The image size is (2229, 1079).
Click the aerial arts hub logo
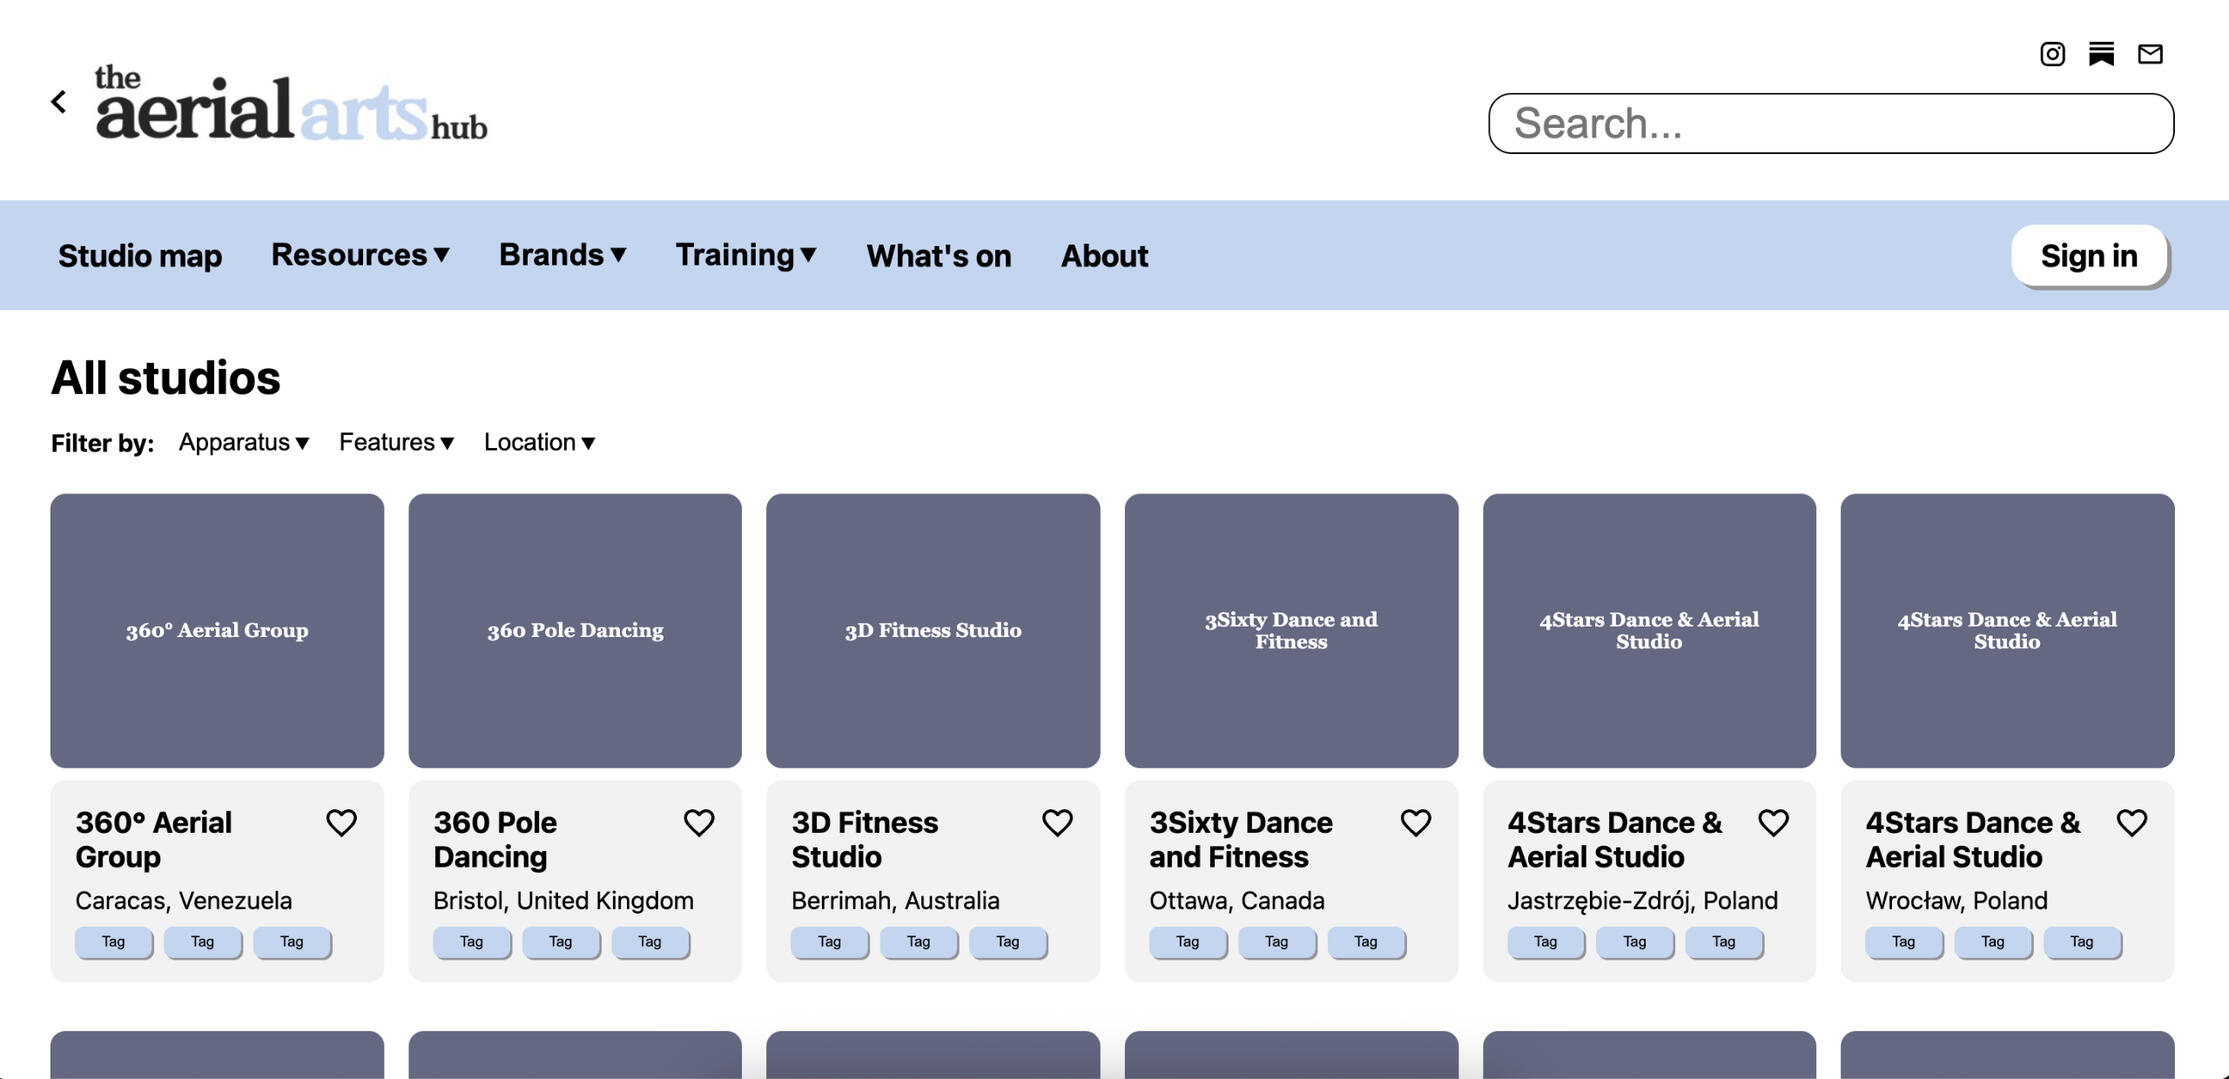tap(290, 106)
